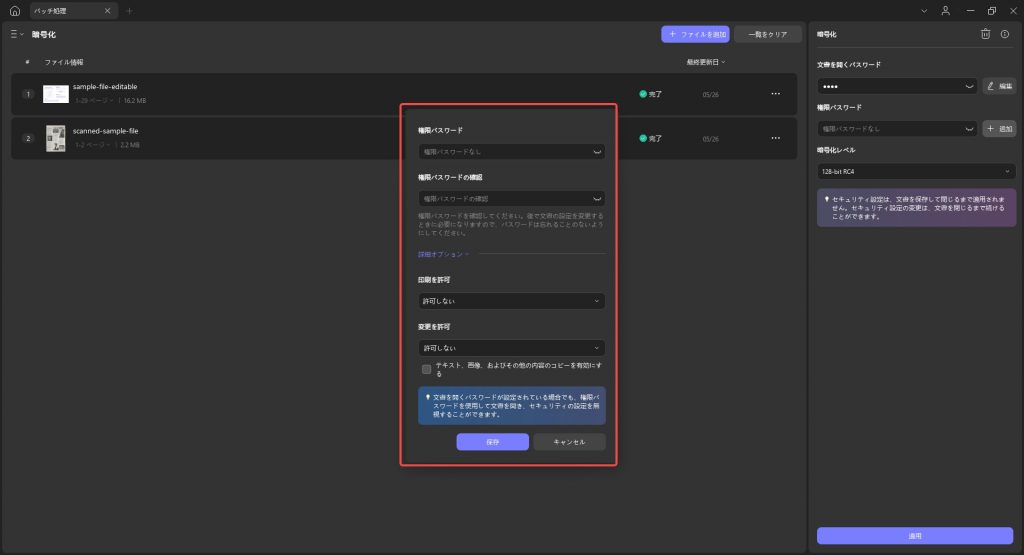Image resolution: width=1024 pixels, height=555 pixels.
Task: Open more options for scanned-sample-file
Action: pos(775,138)
